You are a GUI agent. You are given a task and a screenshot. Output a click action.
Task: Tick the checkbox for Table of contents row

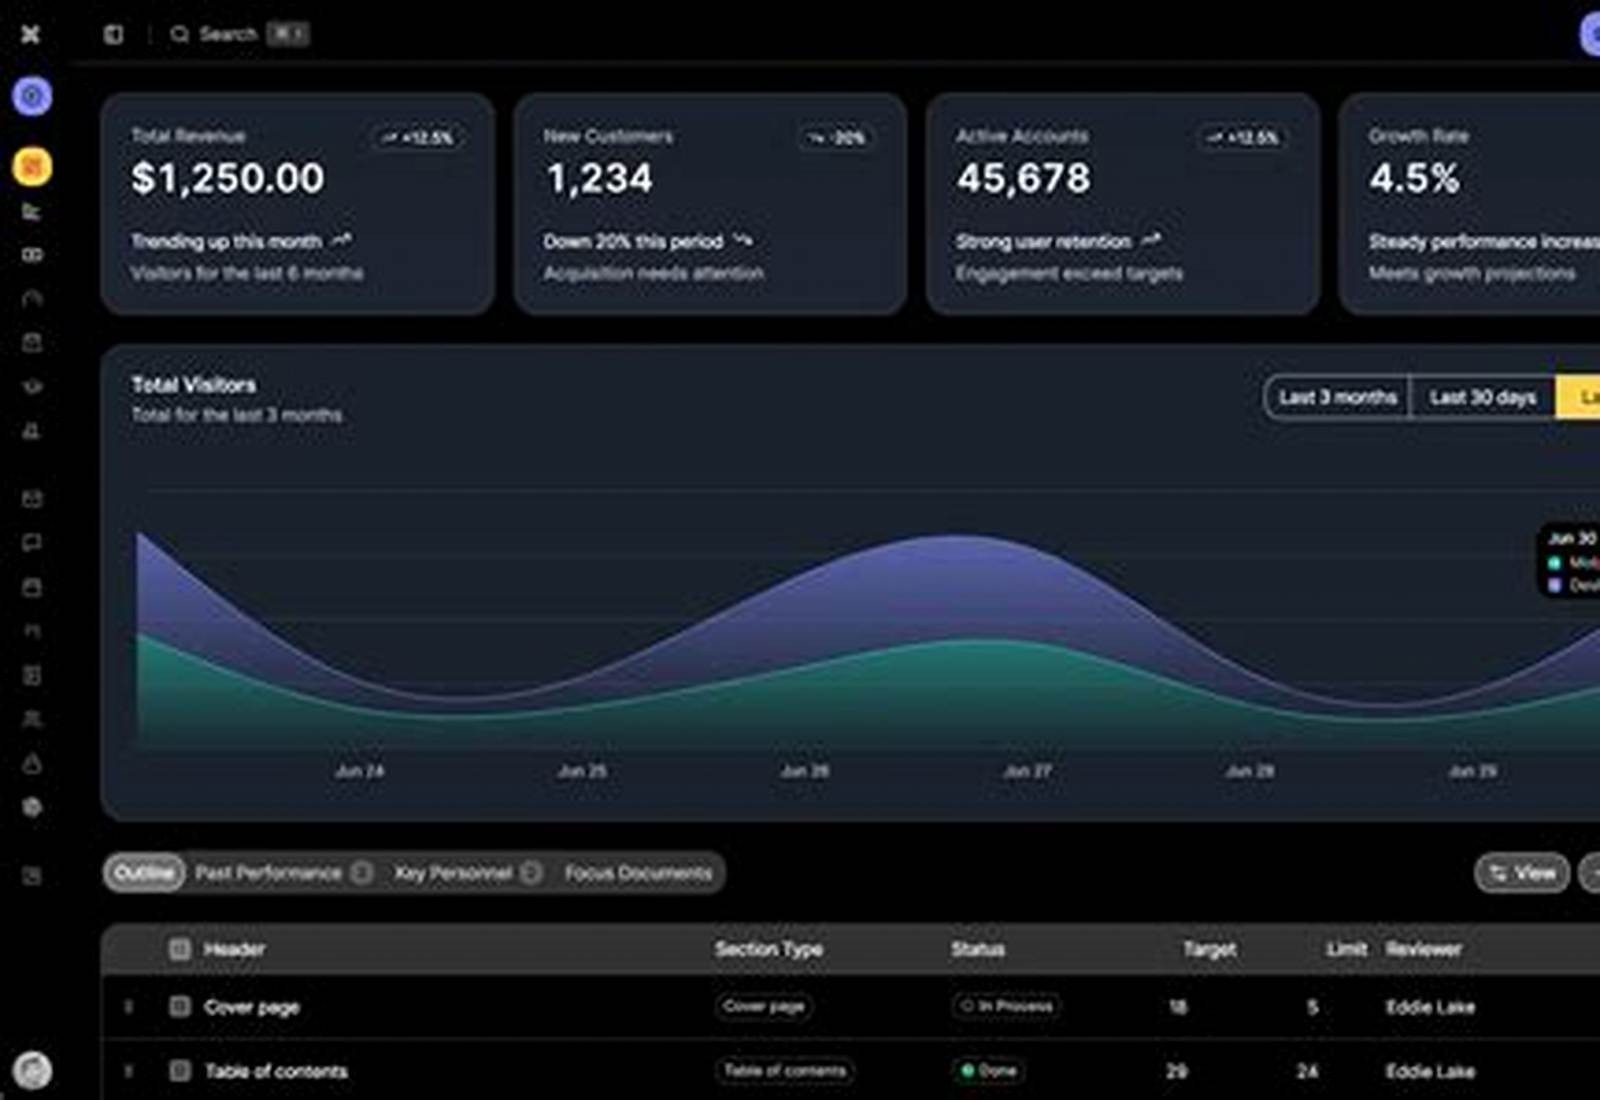point(180,1071)
